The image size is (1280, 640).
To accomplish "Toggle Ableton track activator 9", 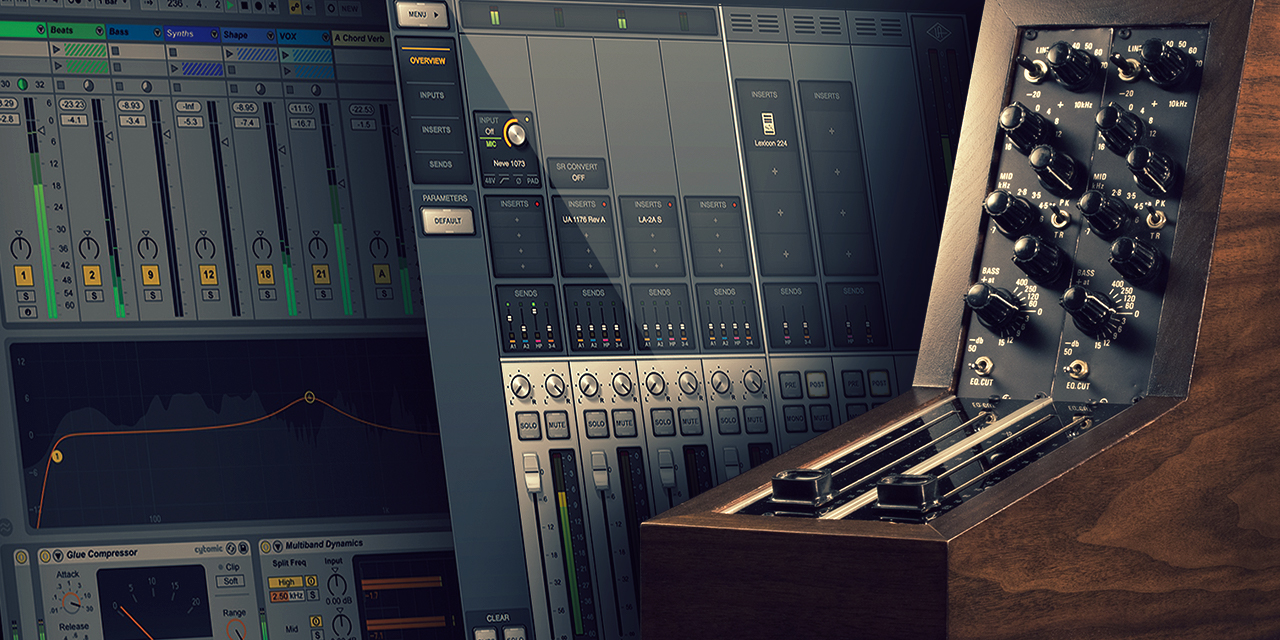I will (150, 275).
